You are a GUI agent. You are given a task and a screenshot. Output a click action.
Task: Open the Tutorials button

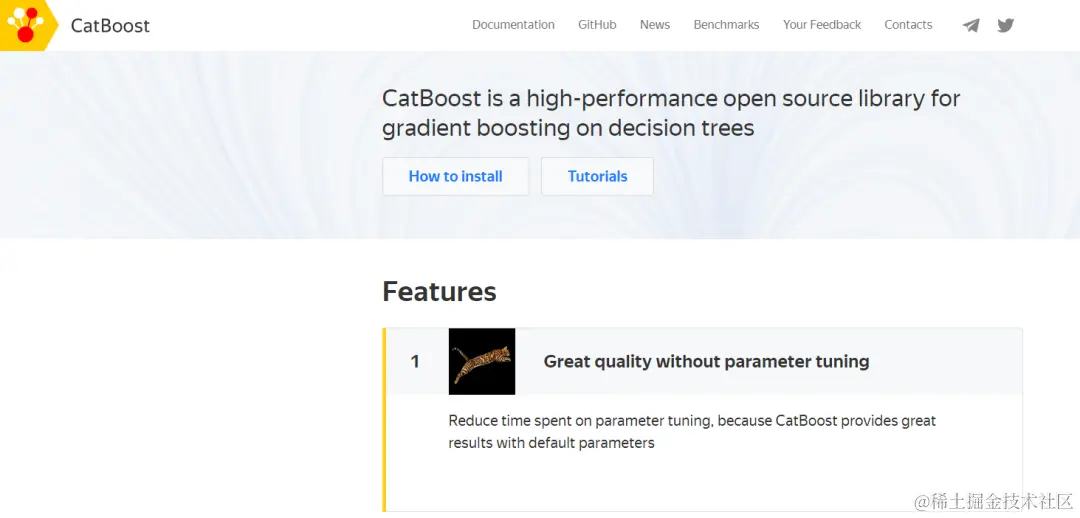click(x=597, y=176)
